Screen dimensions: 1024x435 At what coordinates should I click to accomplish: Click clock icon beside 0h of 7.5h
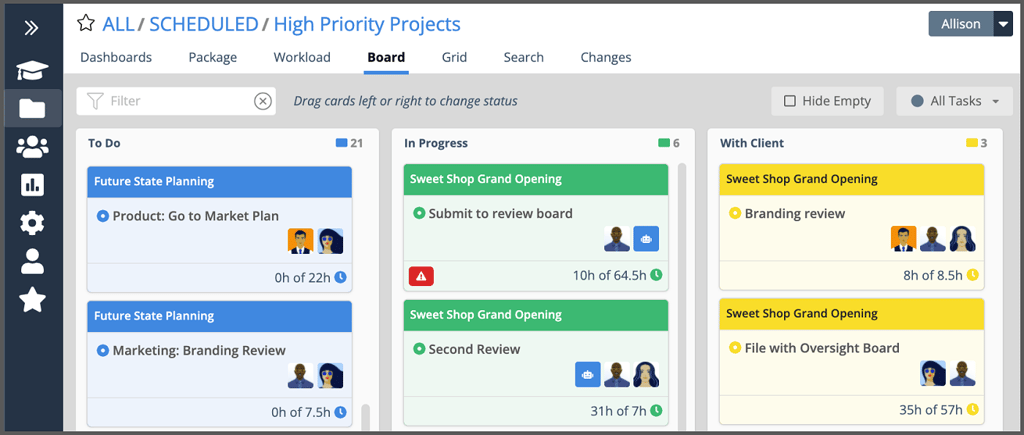click(340, 412)
